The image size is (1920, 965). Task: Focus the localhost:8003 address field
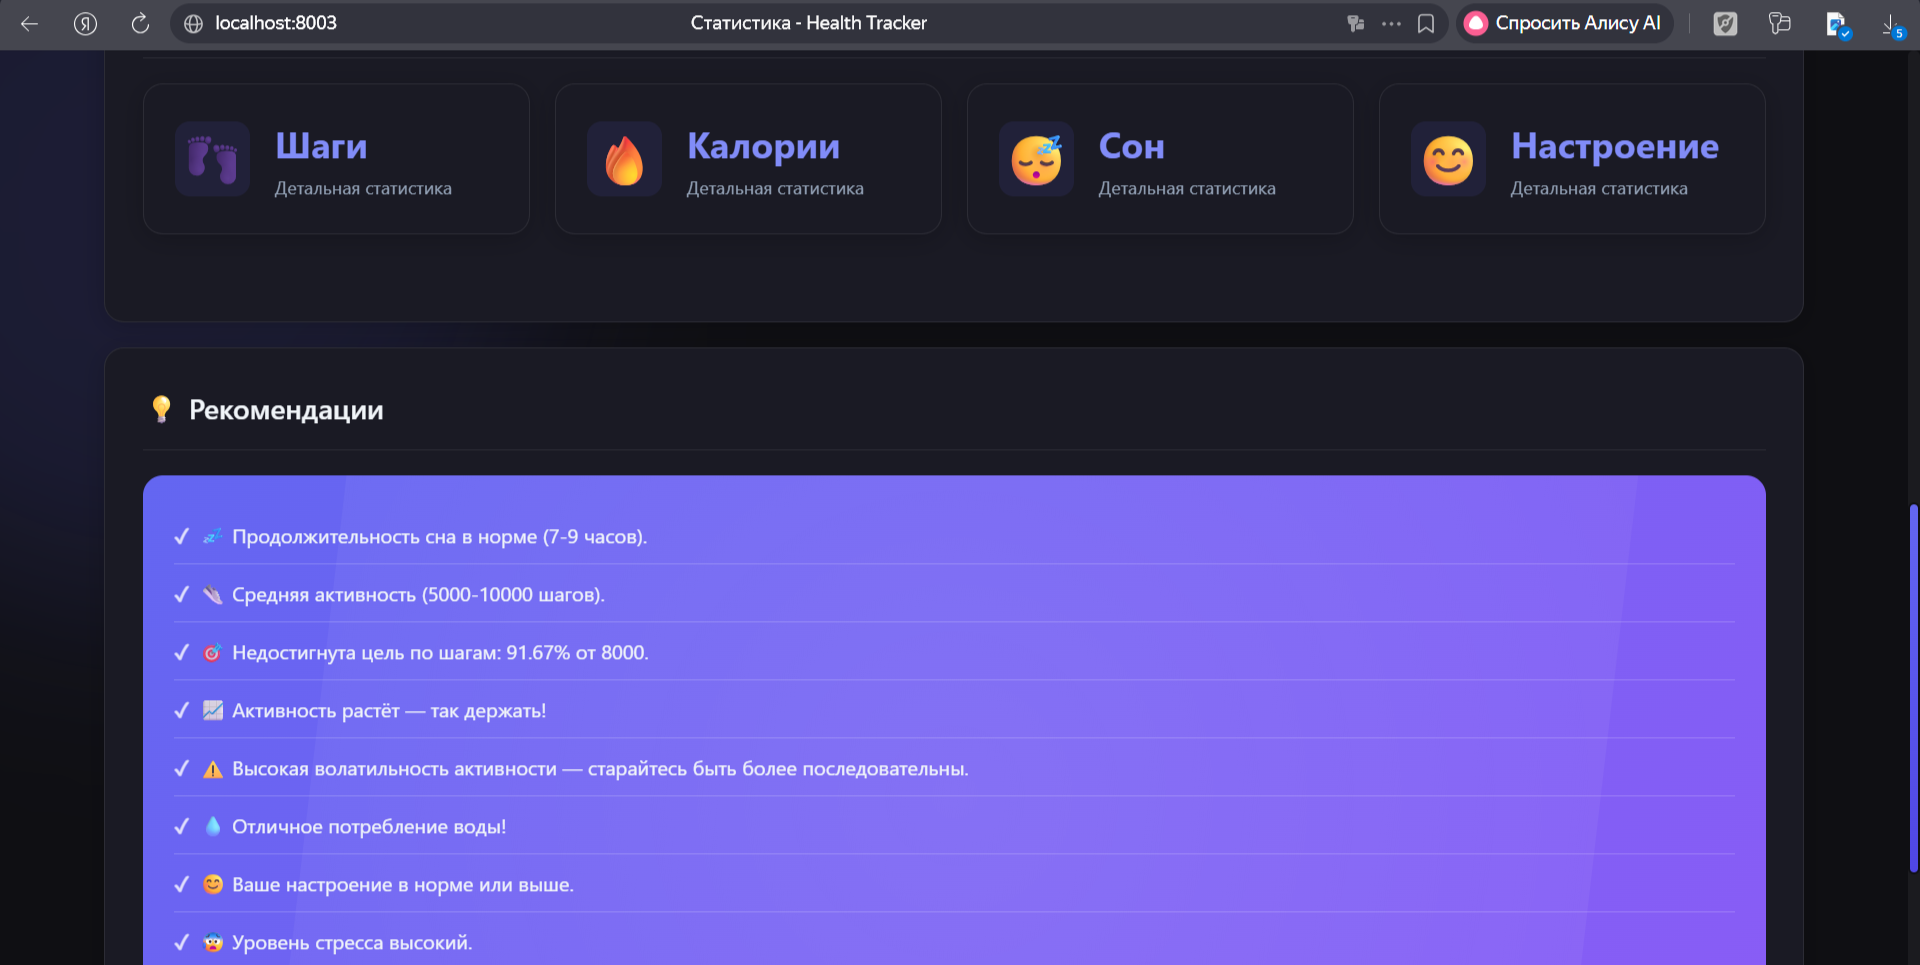[x=276, y=23]
